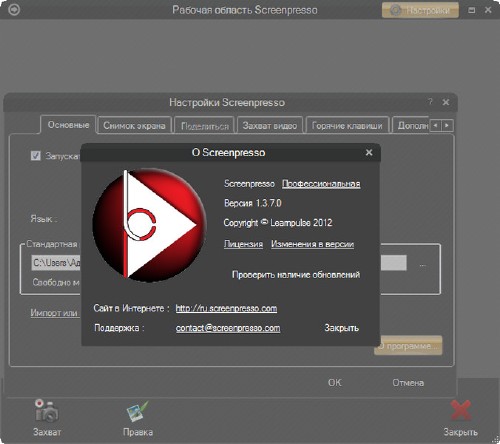The height and width of the screenshot is (444, 500).
Task: Show next tabs with right arrow
Action: [447, 125]
